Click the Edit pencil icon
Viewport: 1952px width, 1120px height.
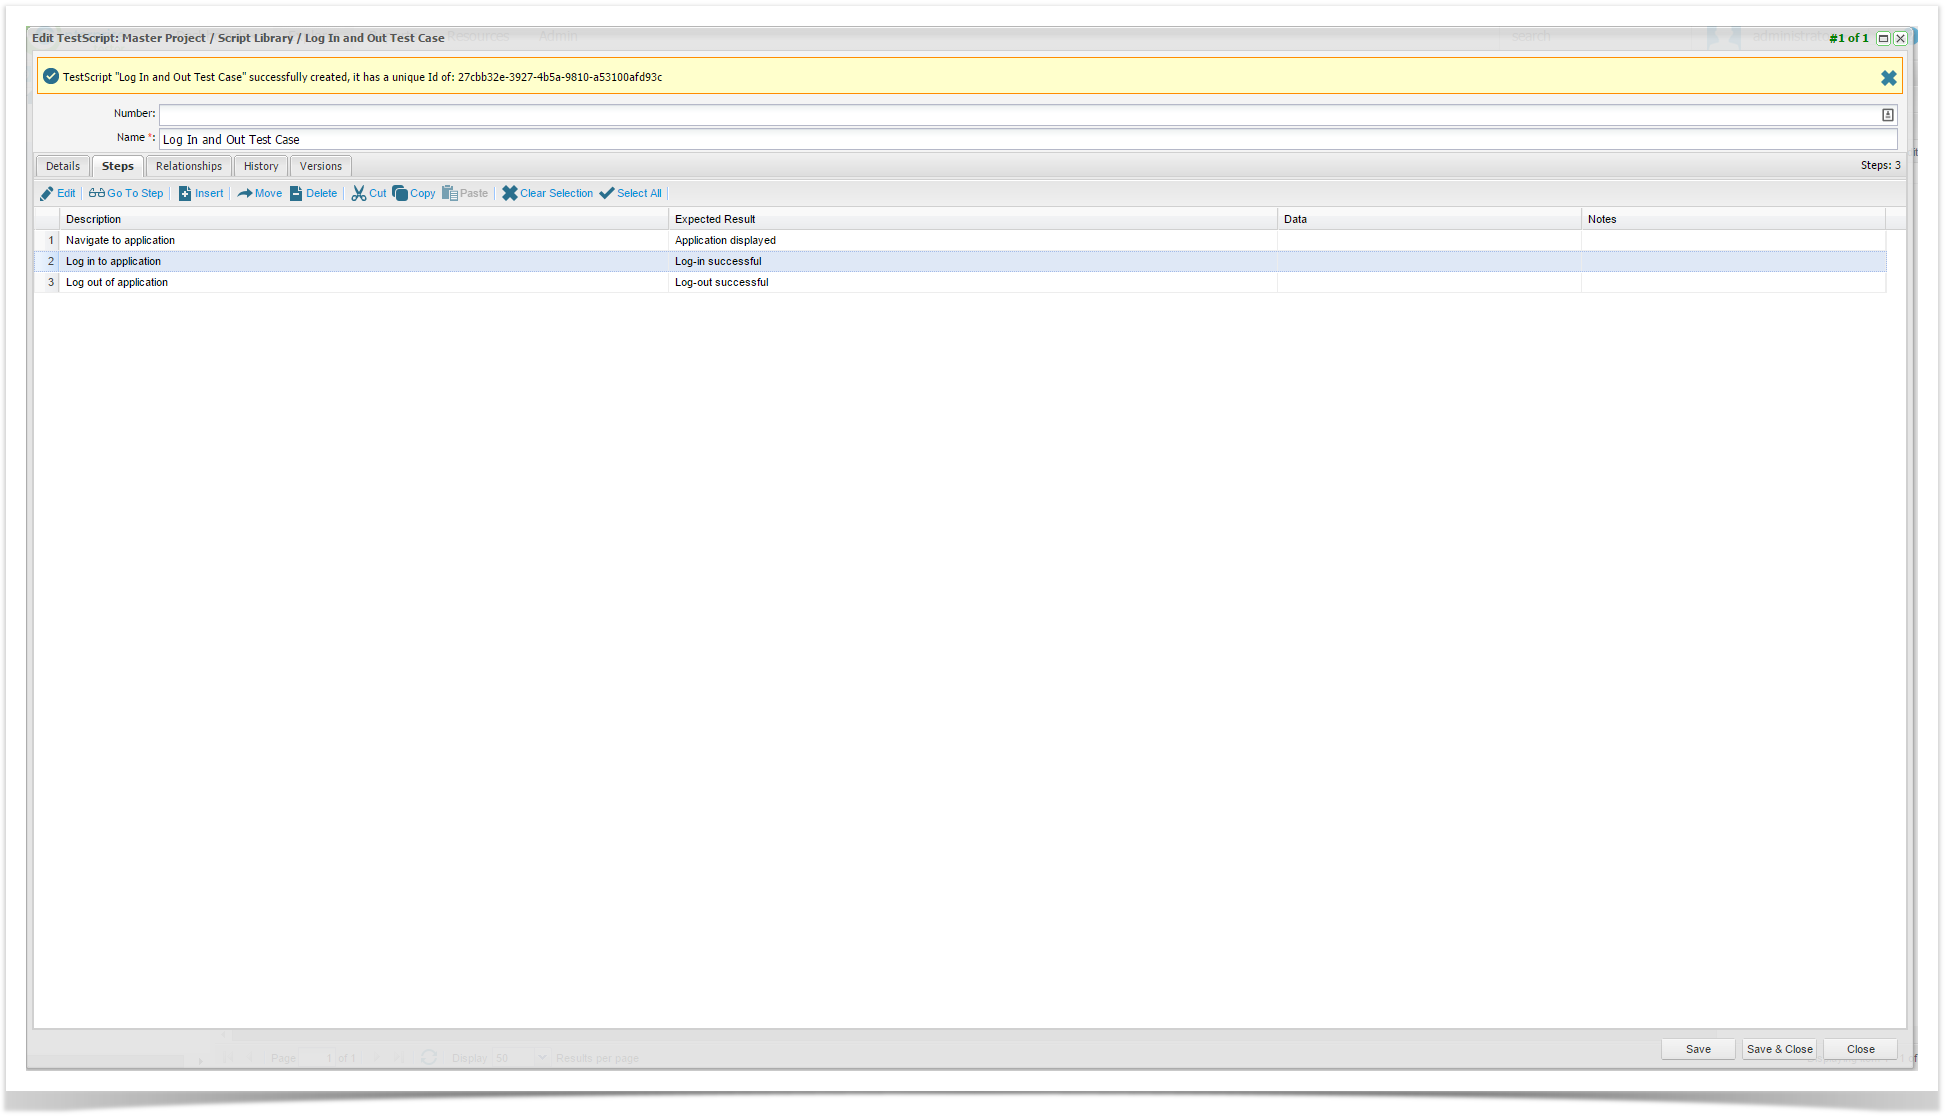(x=46, y=194)
